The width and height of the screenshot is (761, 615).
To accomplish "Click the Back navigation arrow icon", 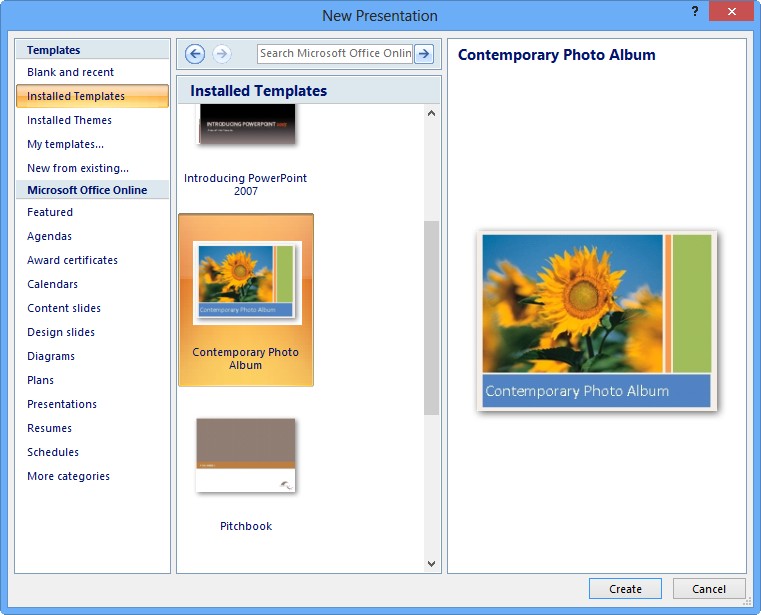I will click(195, 54).
